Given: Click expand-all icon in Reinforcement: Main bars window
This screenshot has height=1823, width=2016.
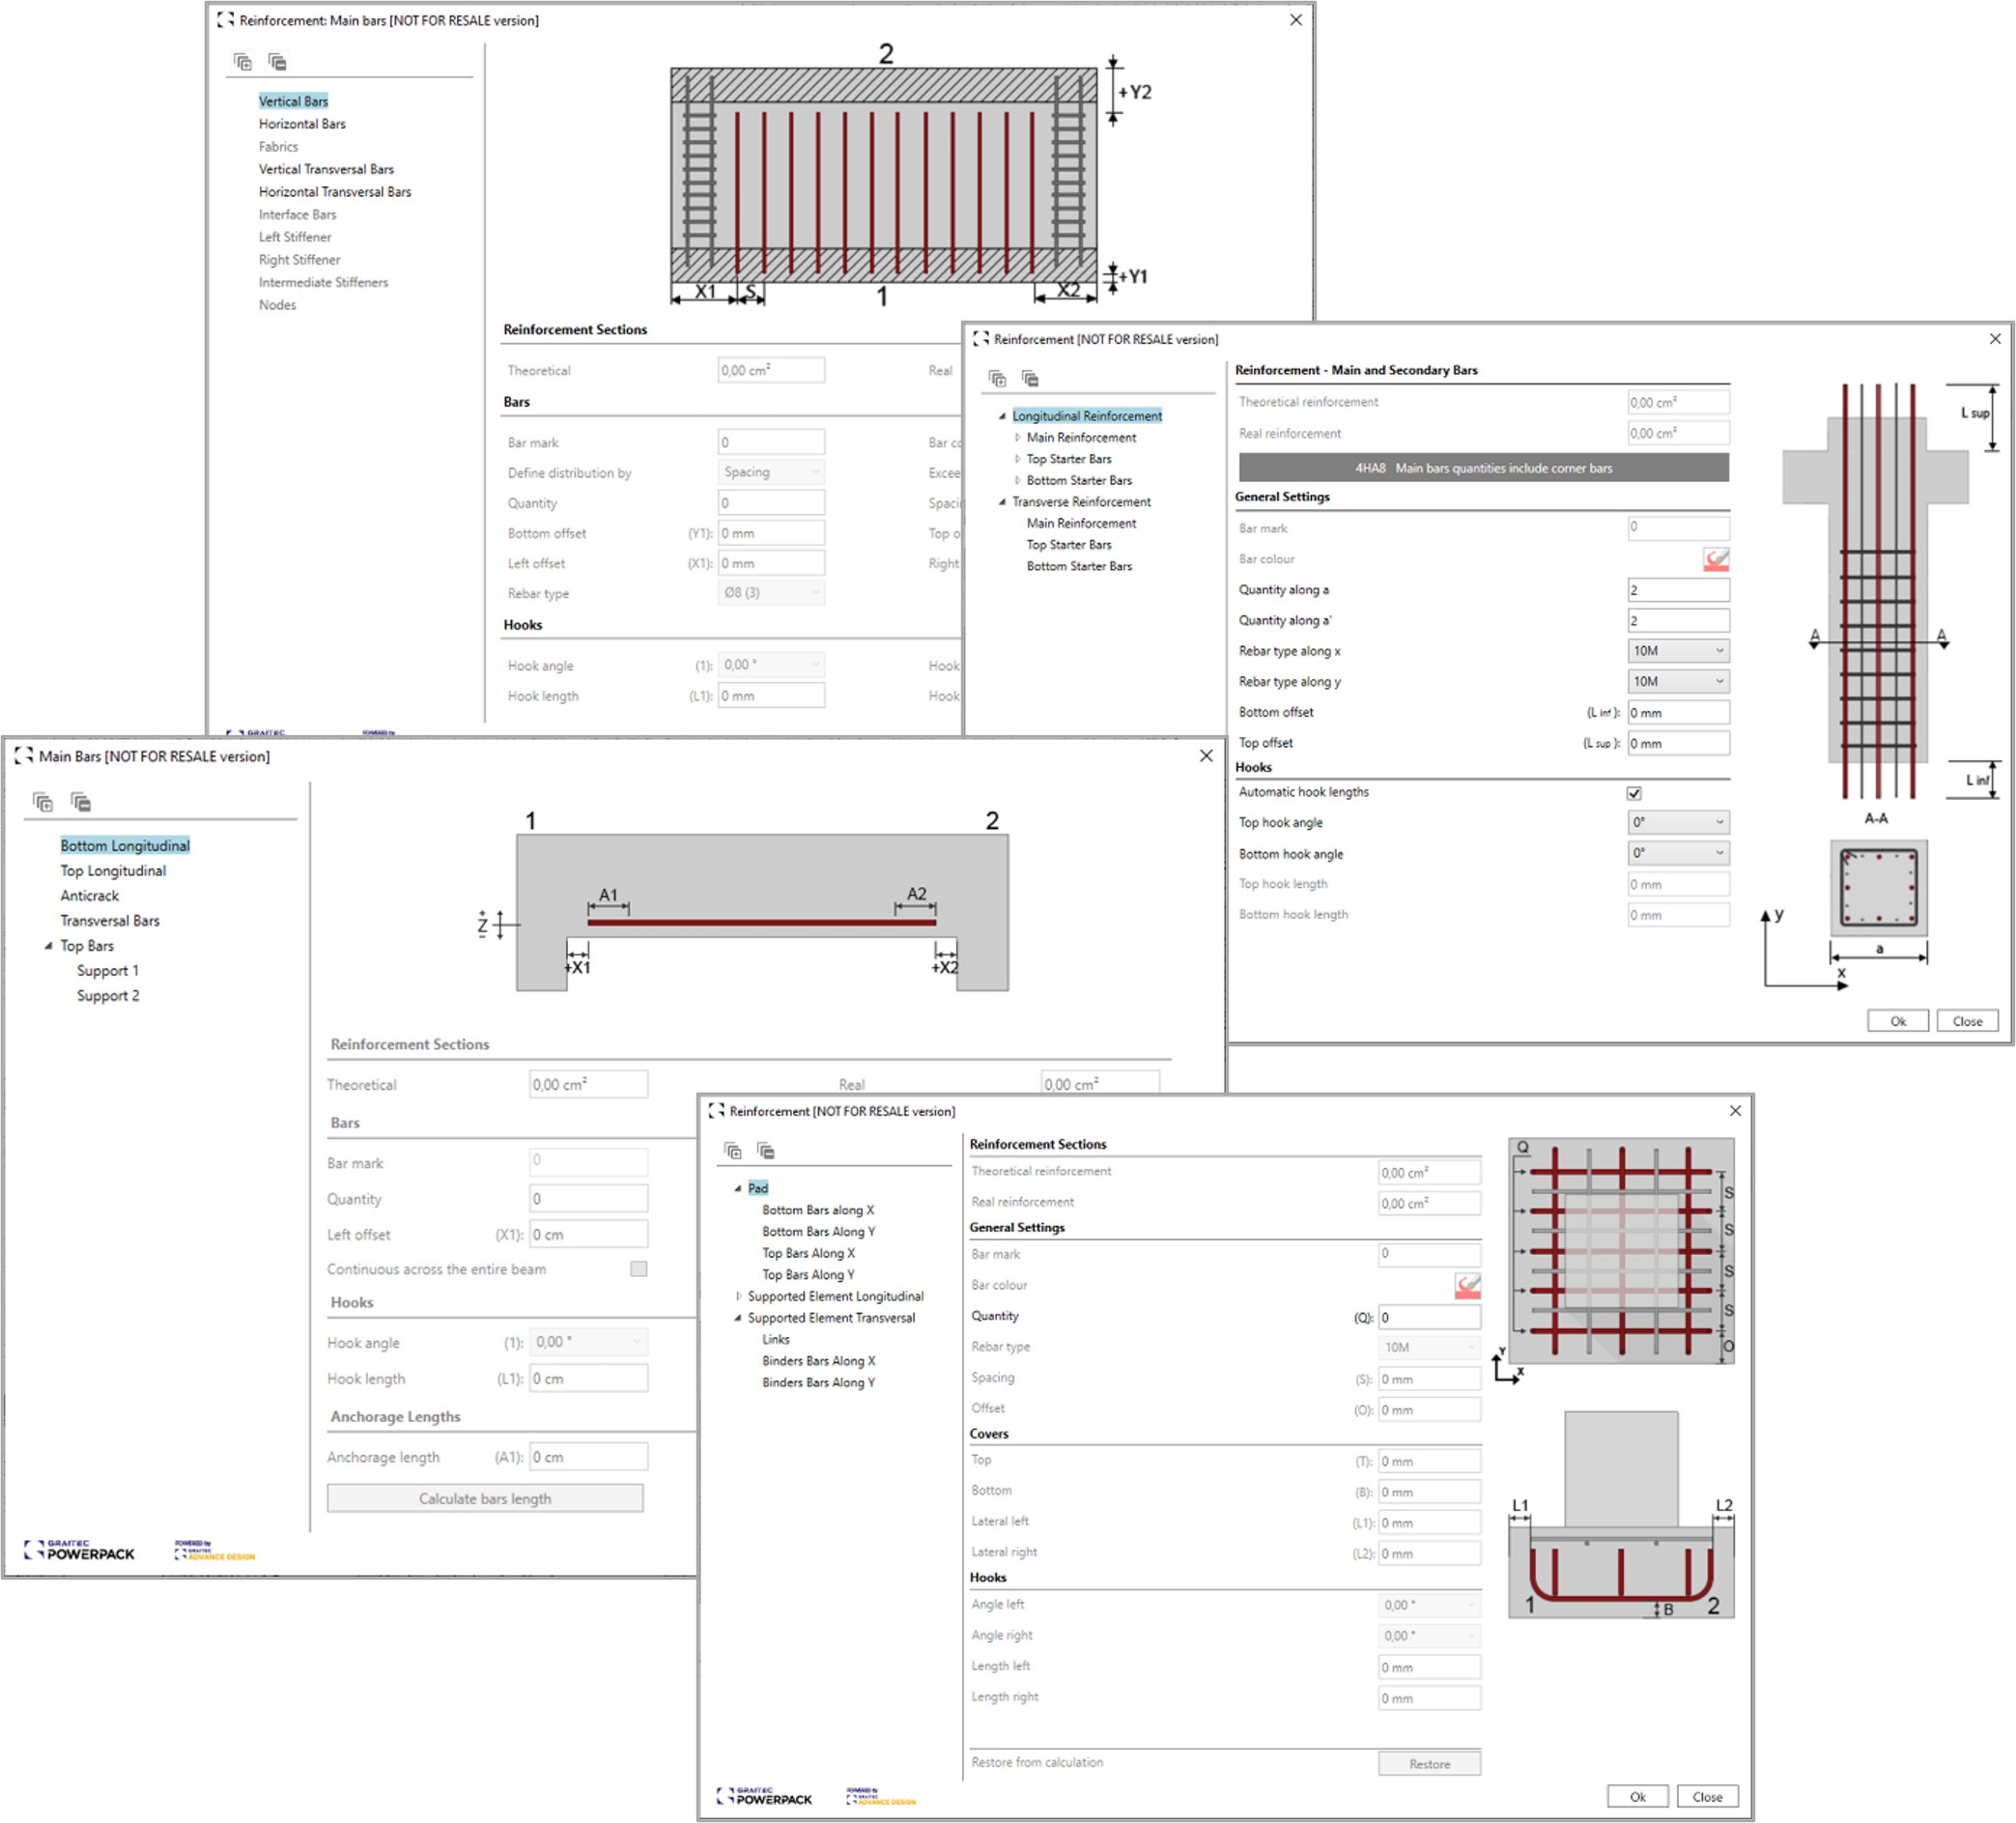Looking at the screenshot, I should 243,62.
